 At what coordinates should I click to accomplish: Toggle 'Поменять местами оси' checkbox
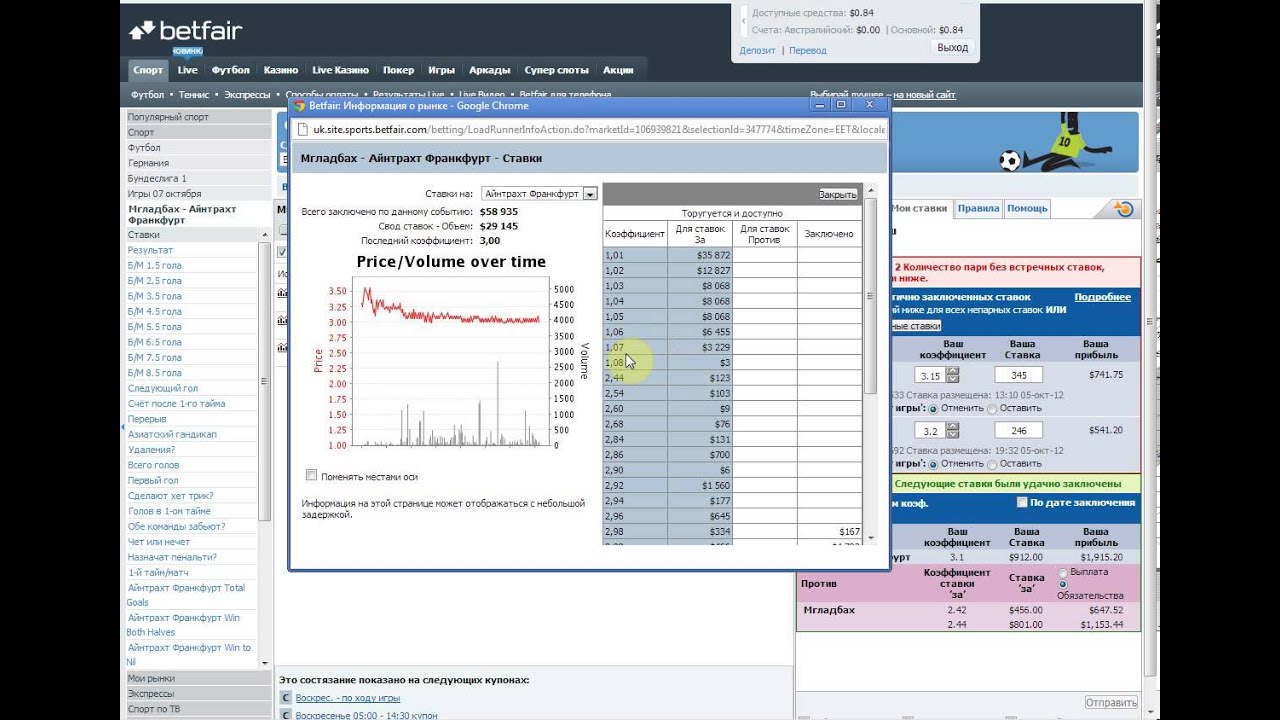point(311,475)
